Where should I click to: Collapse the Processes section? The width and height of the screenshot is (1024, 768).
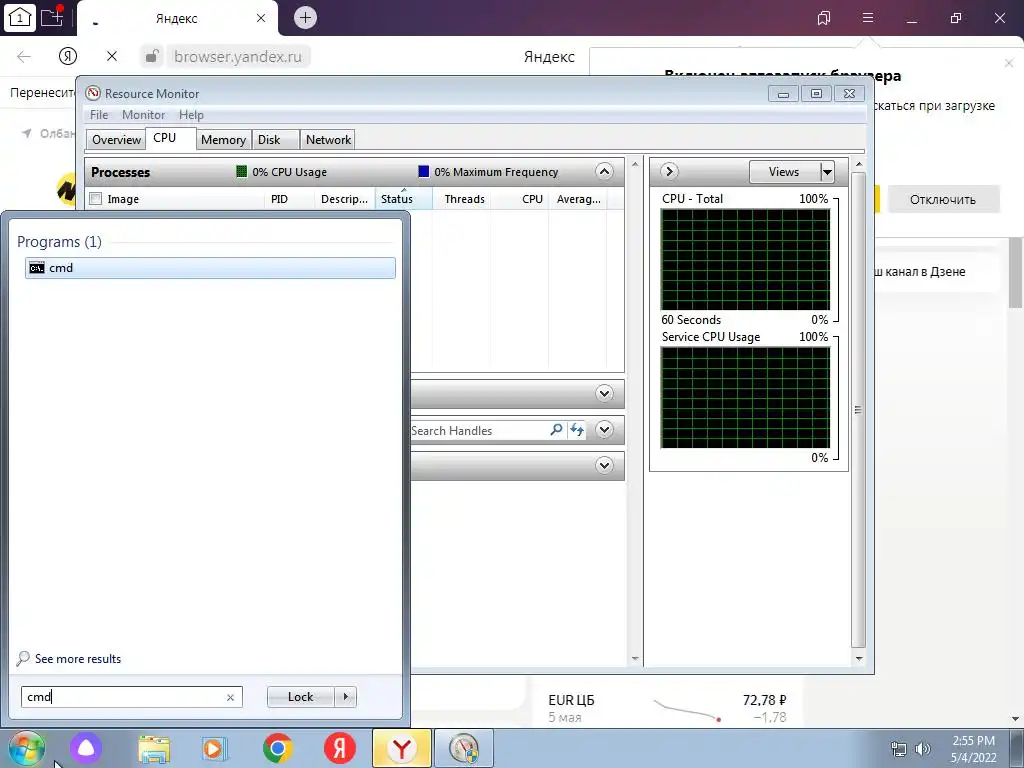605,172
